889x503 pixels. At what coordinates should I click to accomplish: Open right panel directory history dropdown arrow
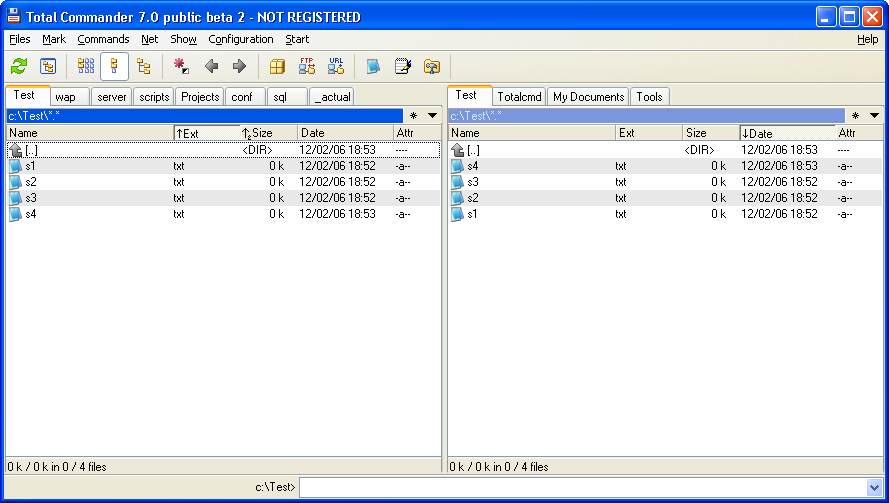pos(874,116)
